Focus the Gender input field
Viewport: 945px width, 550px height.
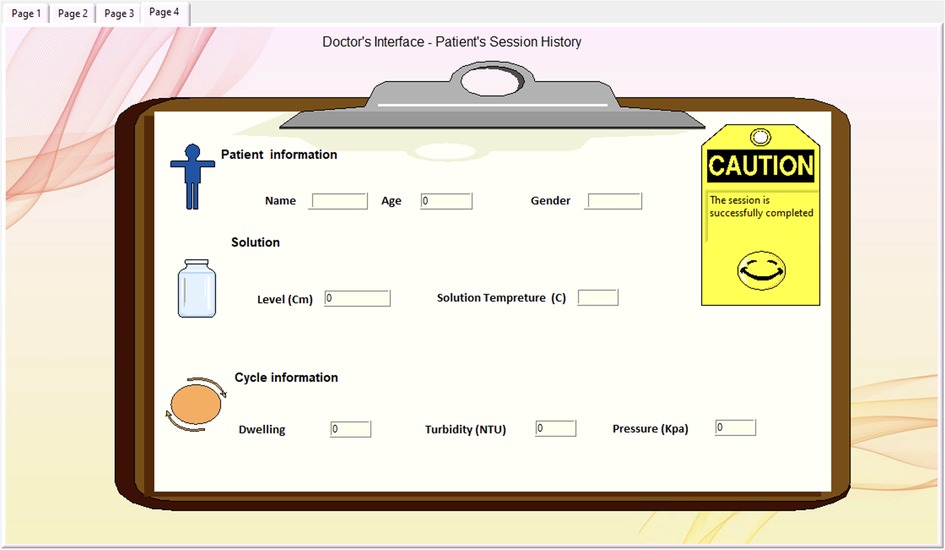pos(615,201)
